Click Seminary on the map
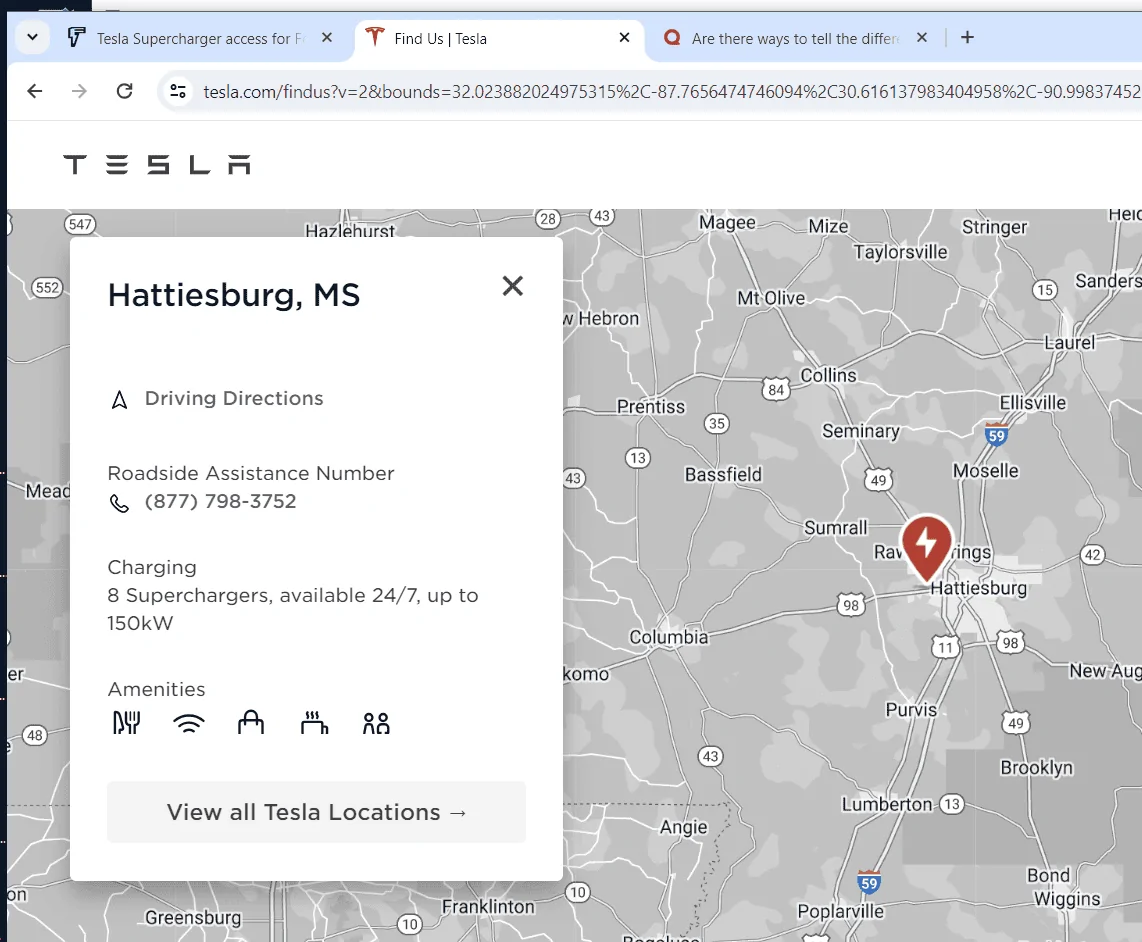 pyautogui.click(x=861, y=431)
